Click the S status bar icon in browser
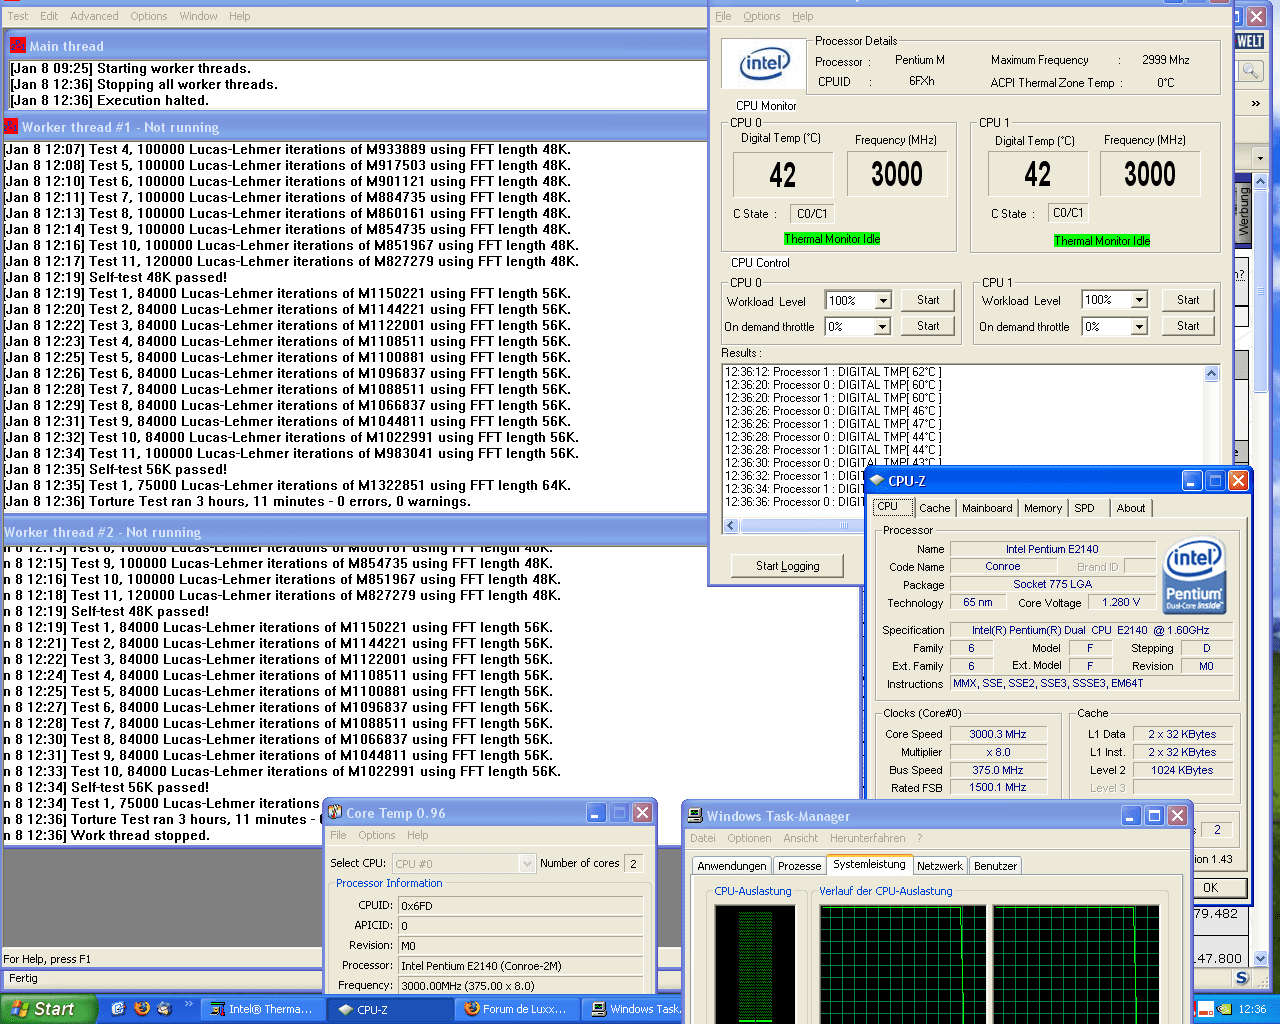This screenshot has width=1280, height=1024. point(1242,978)
